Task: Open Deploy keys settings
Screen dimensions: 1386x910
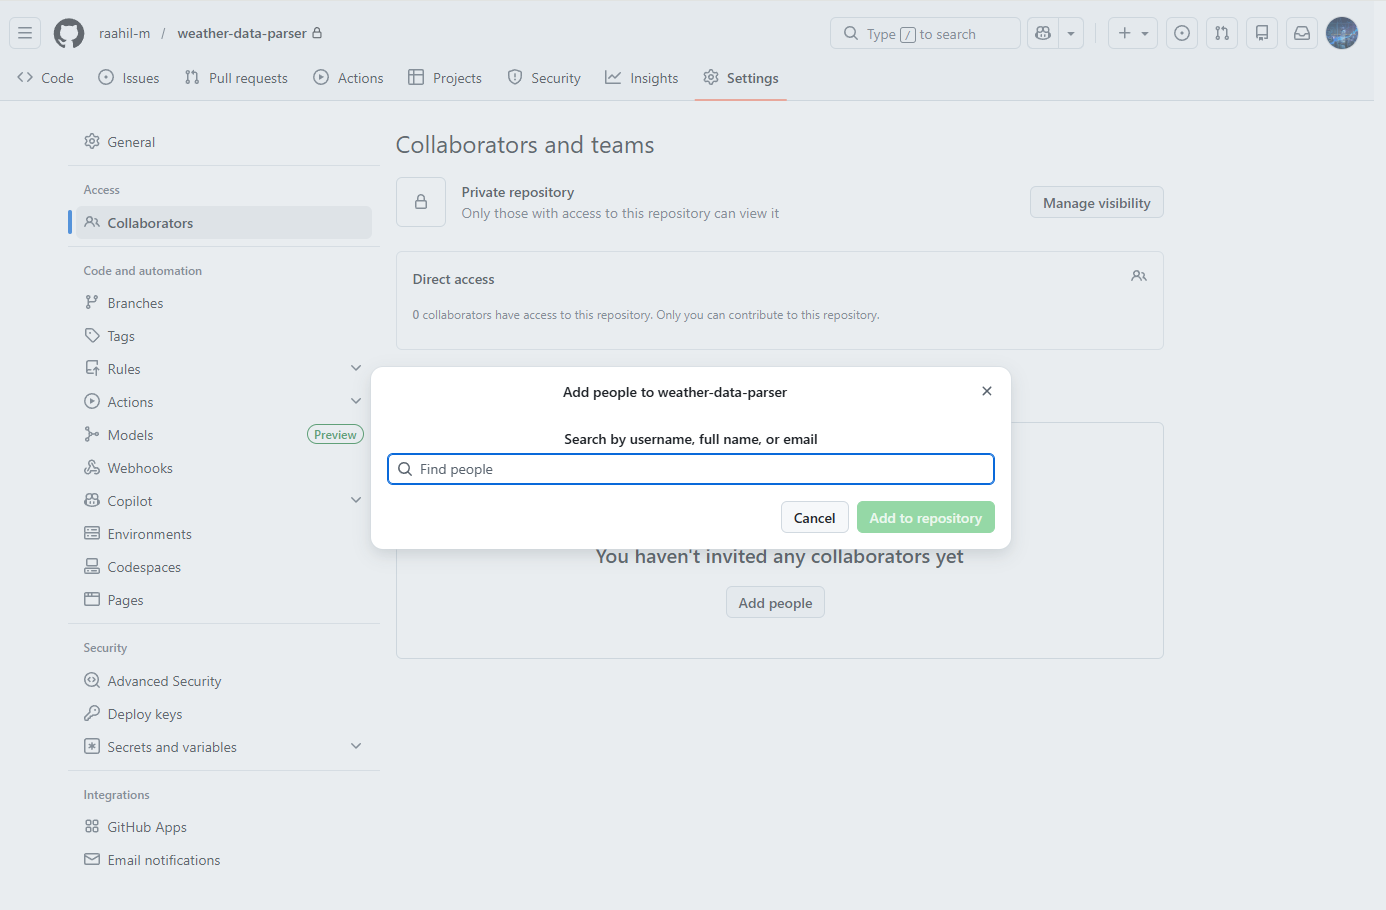Action: 224,714
